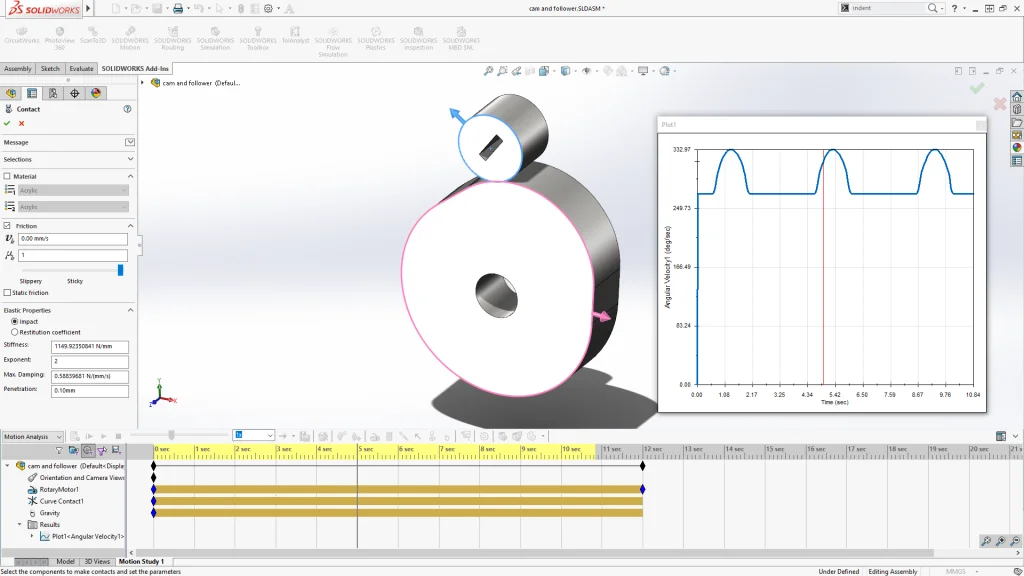The image size is (1024, 576).
Task: Click the green checkmark to accept Contact
Action: 7,123
